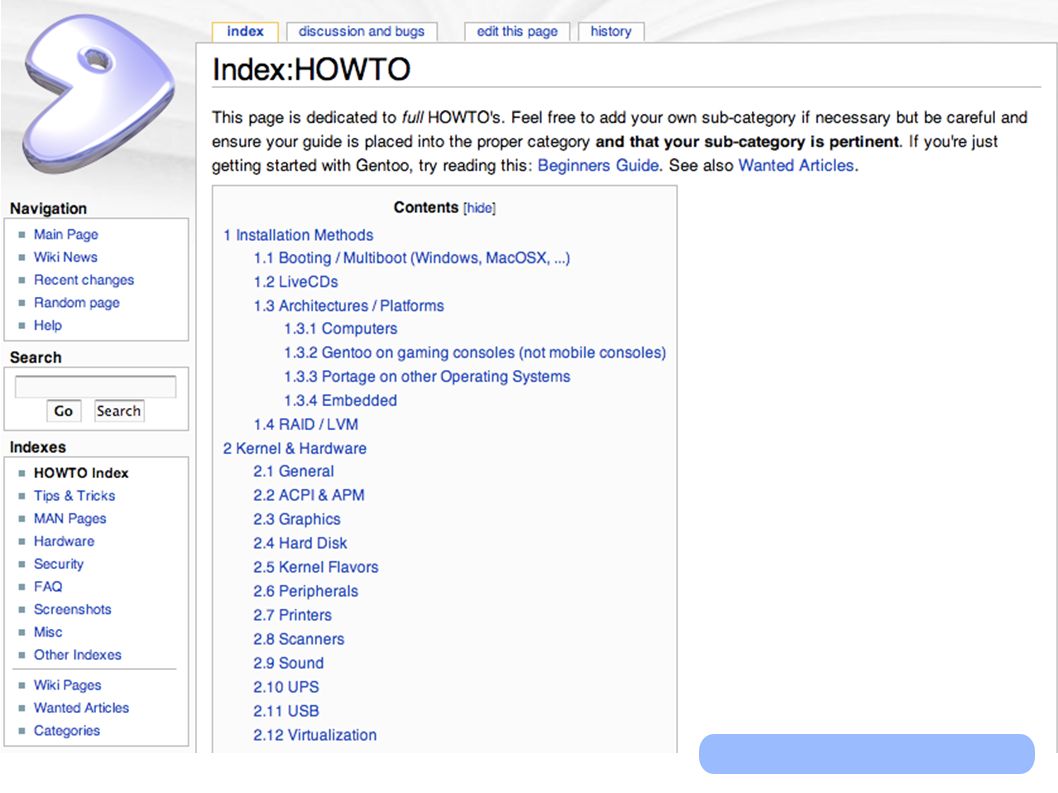Jump to 2.2 ACPI & APM
The height and width of the screenshot is (793, 1058).
(x=309, y=495)
